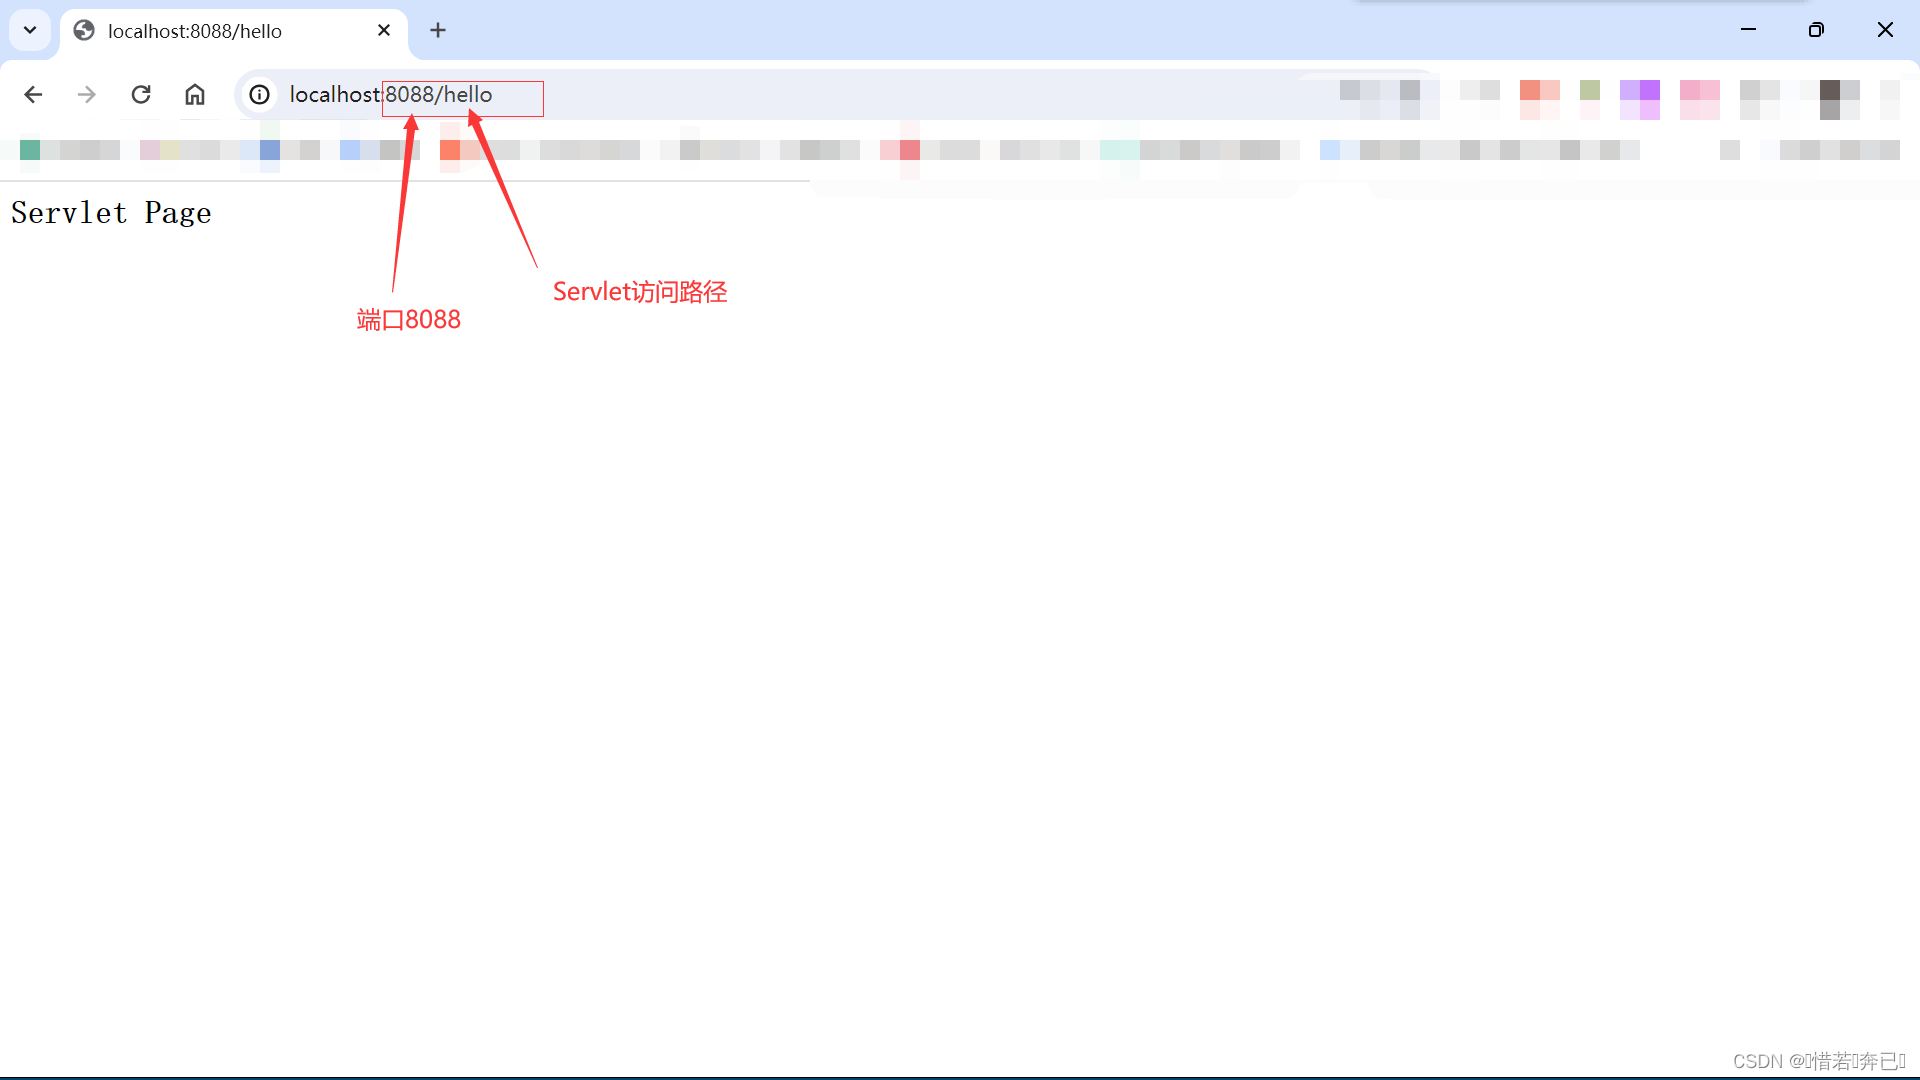Open a new tab with plus button
Viewport: 1920px width, 1080px height.
click(x=438, y=30)
